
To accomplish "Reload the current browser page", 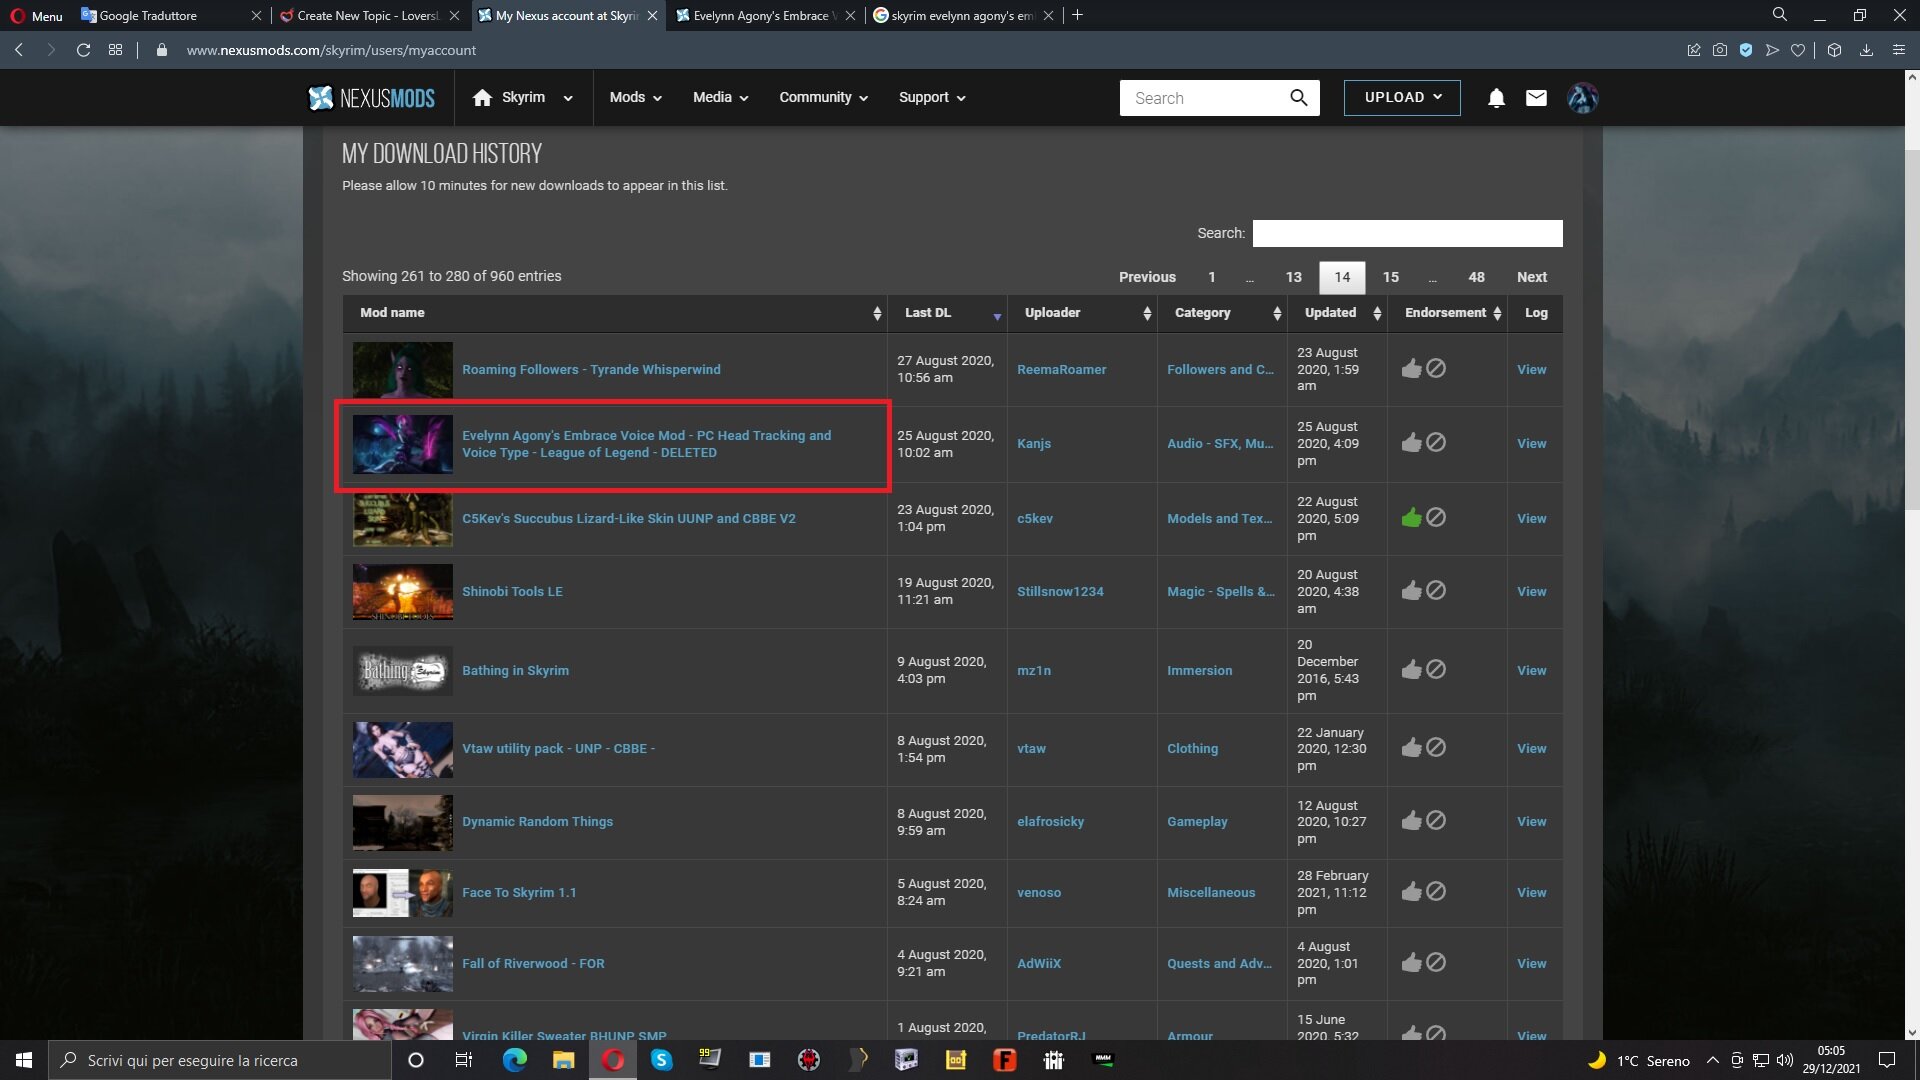I will point(84,50).
